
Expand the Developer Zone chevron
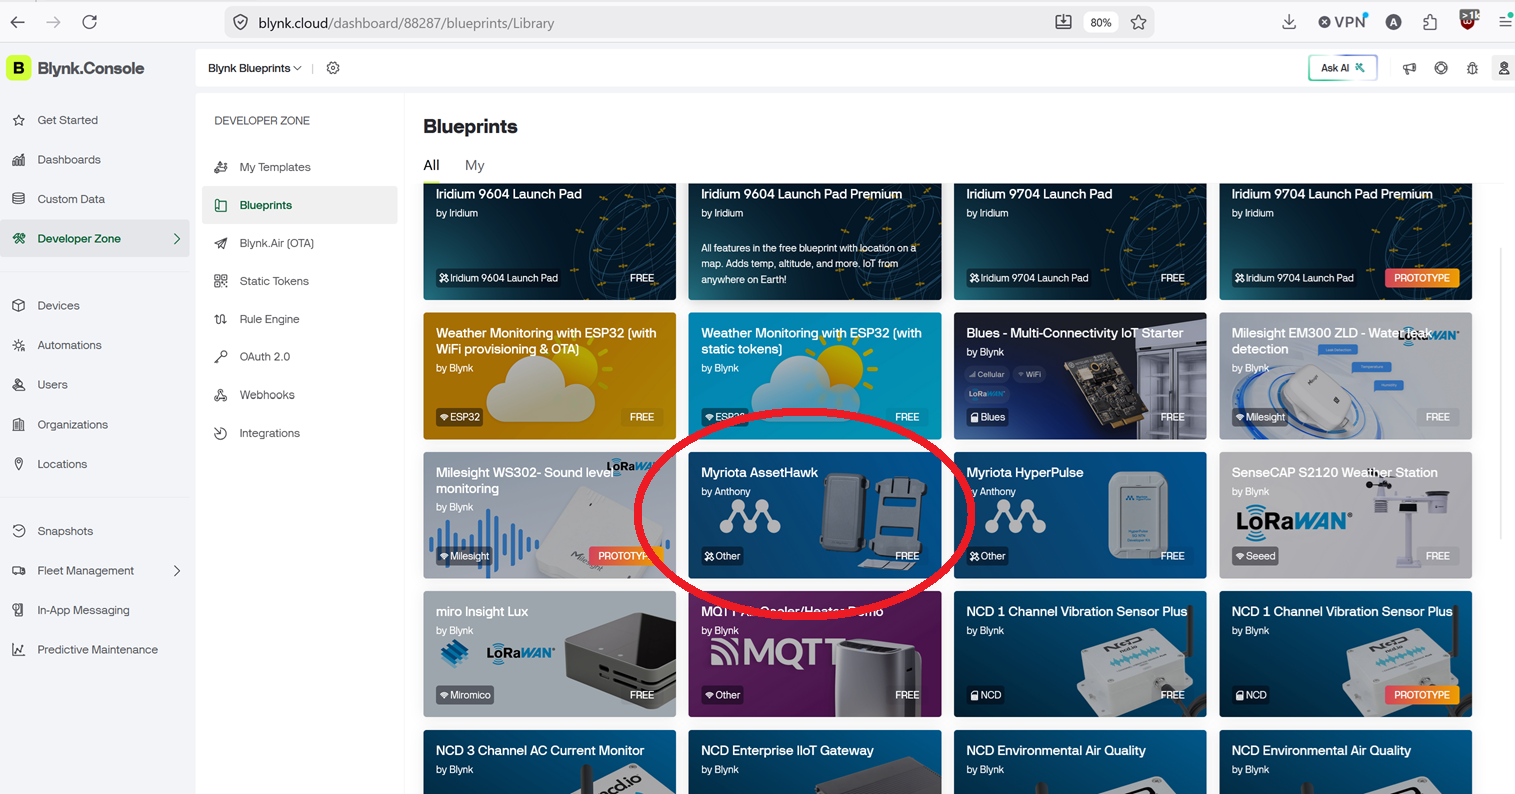tap(177, 239)
